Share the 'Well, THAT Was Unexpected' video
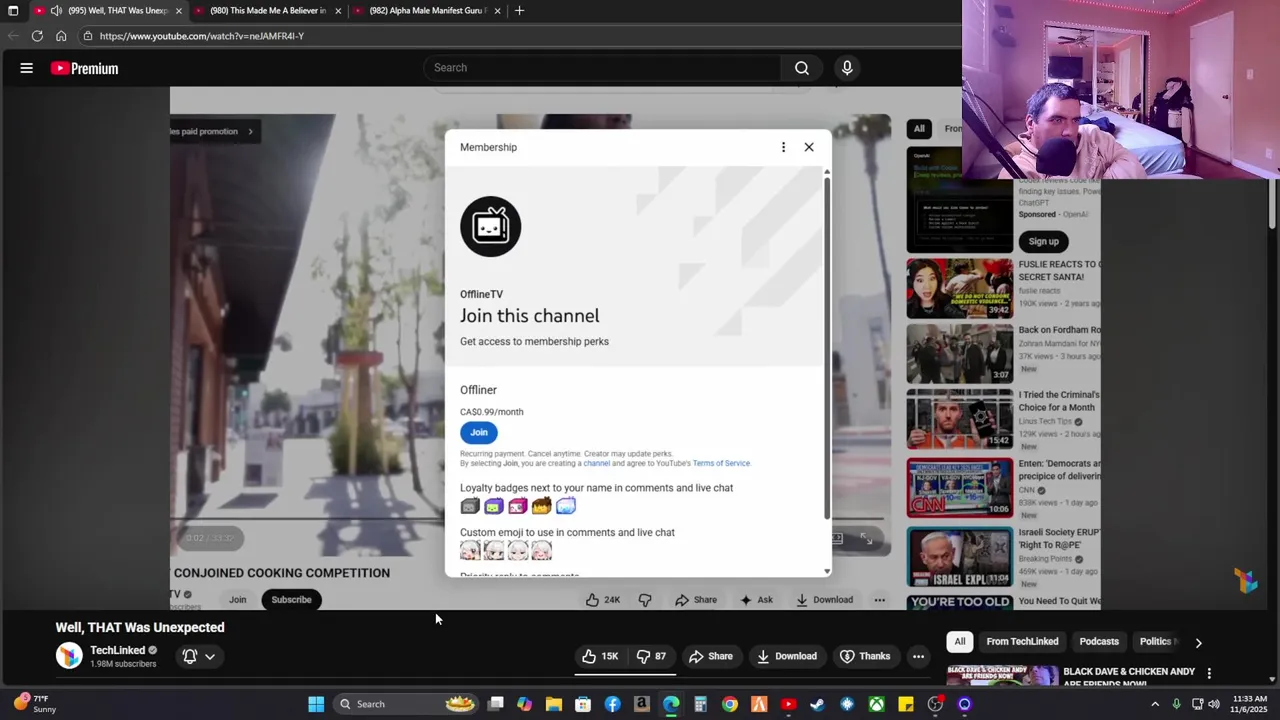This screenshot has width=1280, height=720. 711,656
